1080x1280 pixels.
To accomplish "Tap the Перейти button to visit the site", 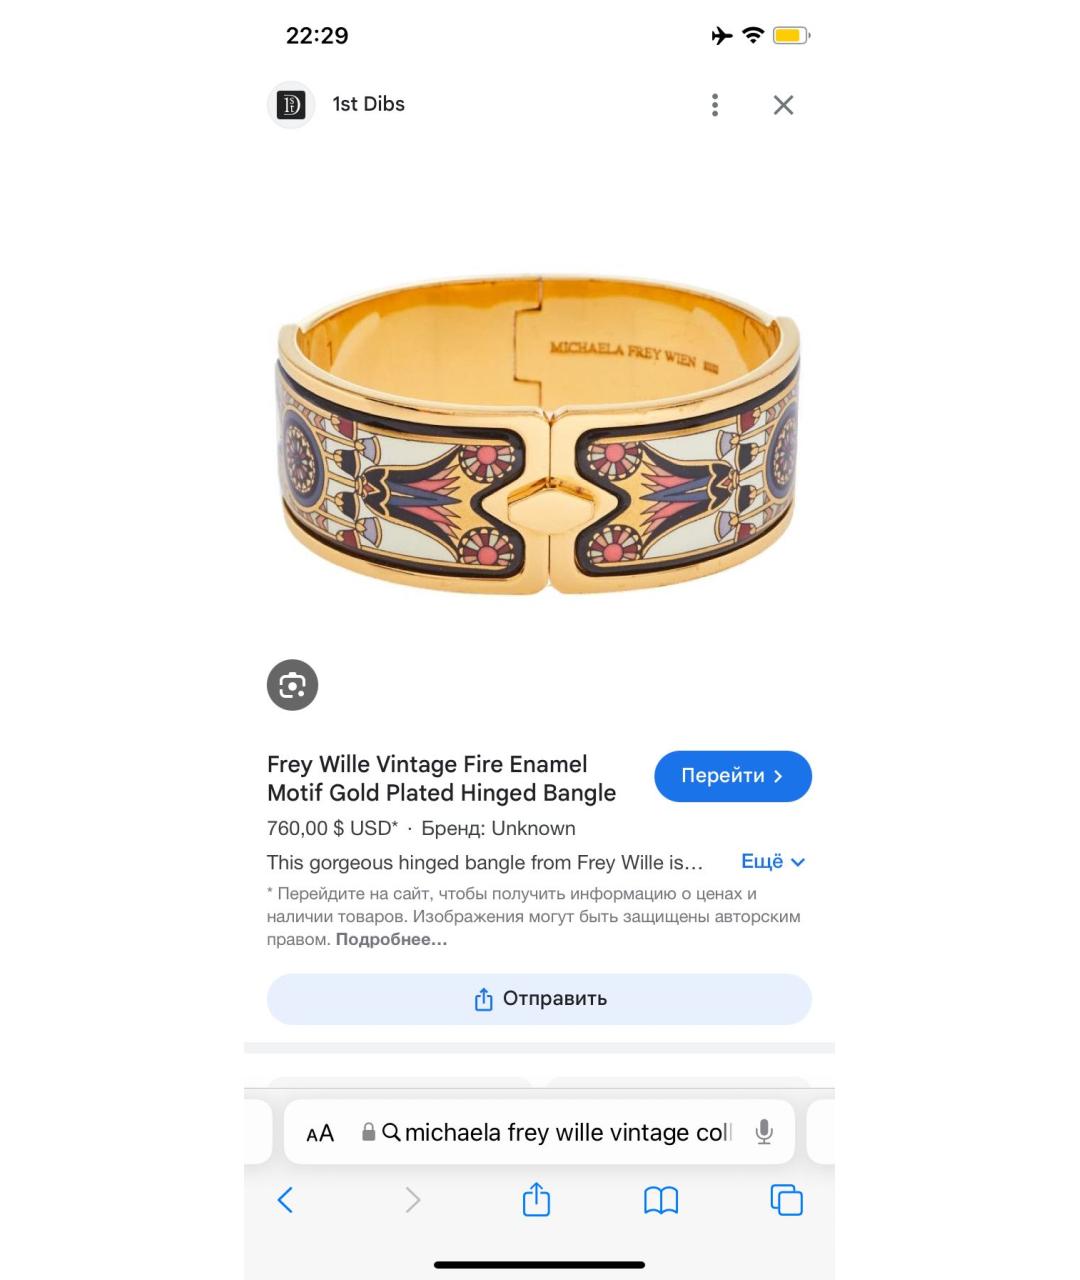I will 733,776.
